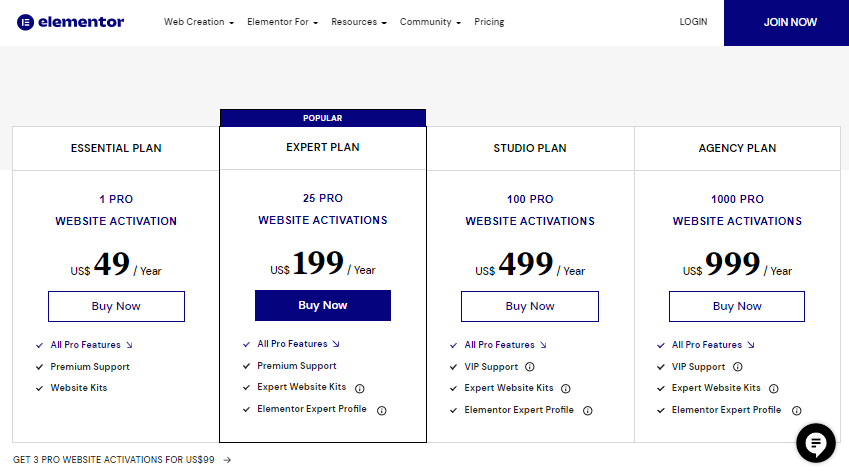Expand the Resources dropdown menu
Viewport: 849px width, 474px height.
click(359, 22)
